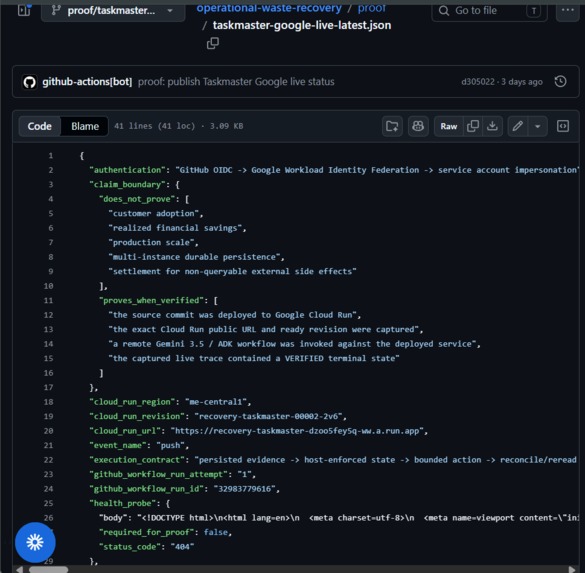
Task: Click the "proves_when_verified" key
Action: [151, 301]
